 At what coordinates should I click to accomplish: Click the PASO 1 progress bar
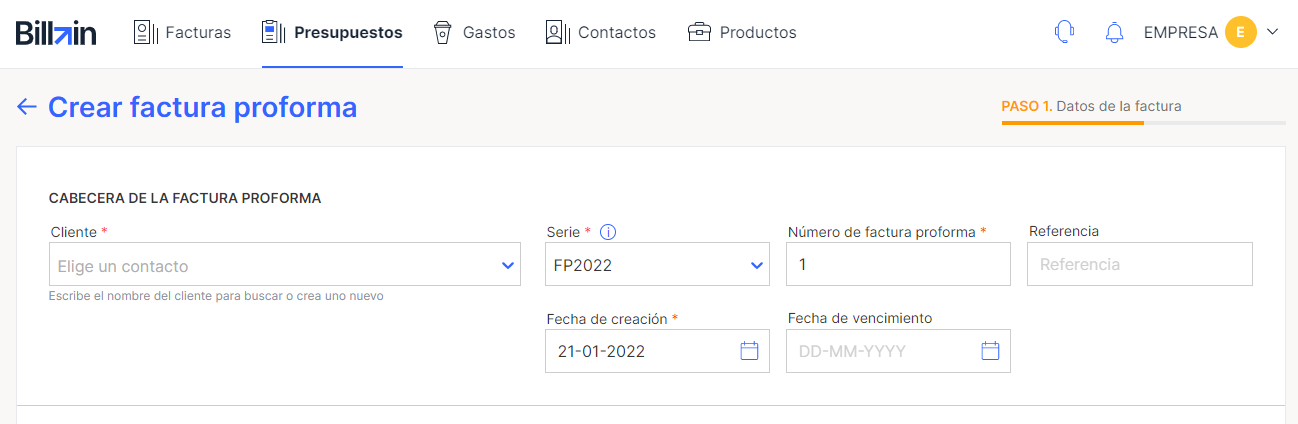click(1143, 123)
